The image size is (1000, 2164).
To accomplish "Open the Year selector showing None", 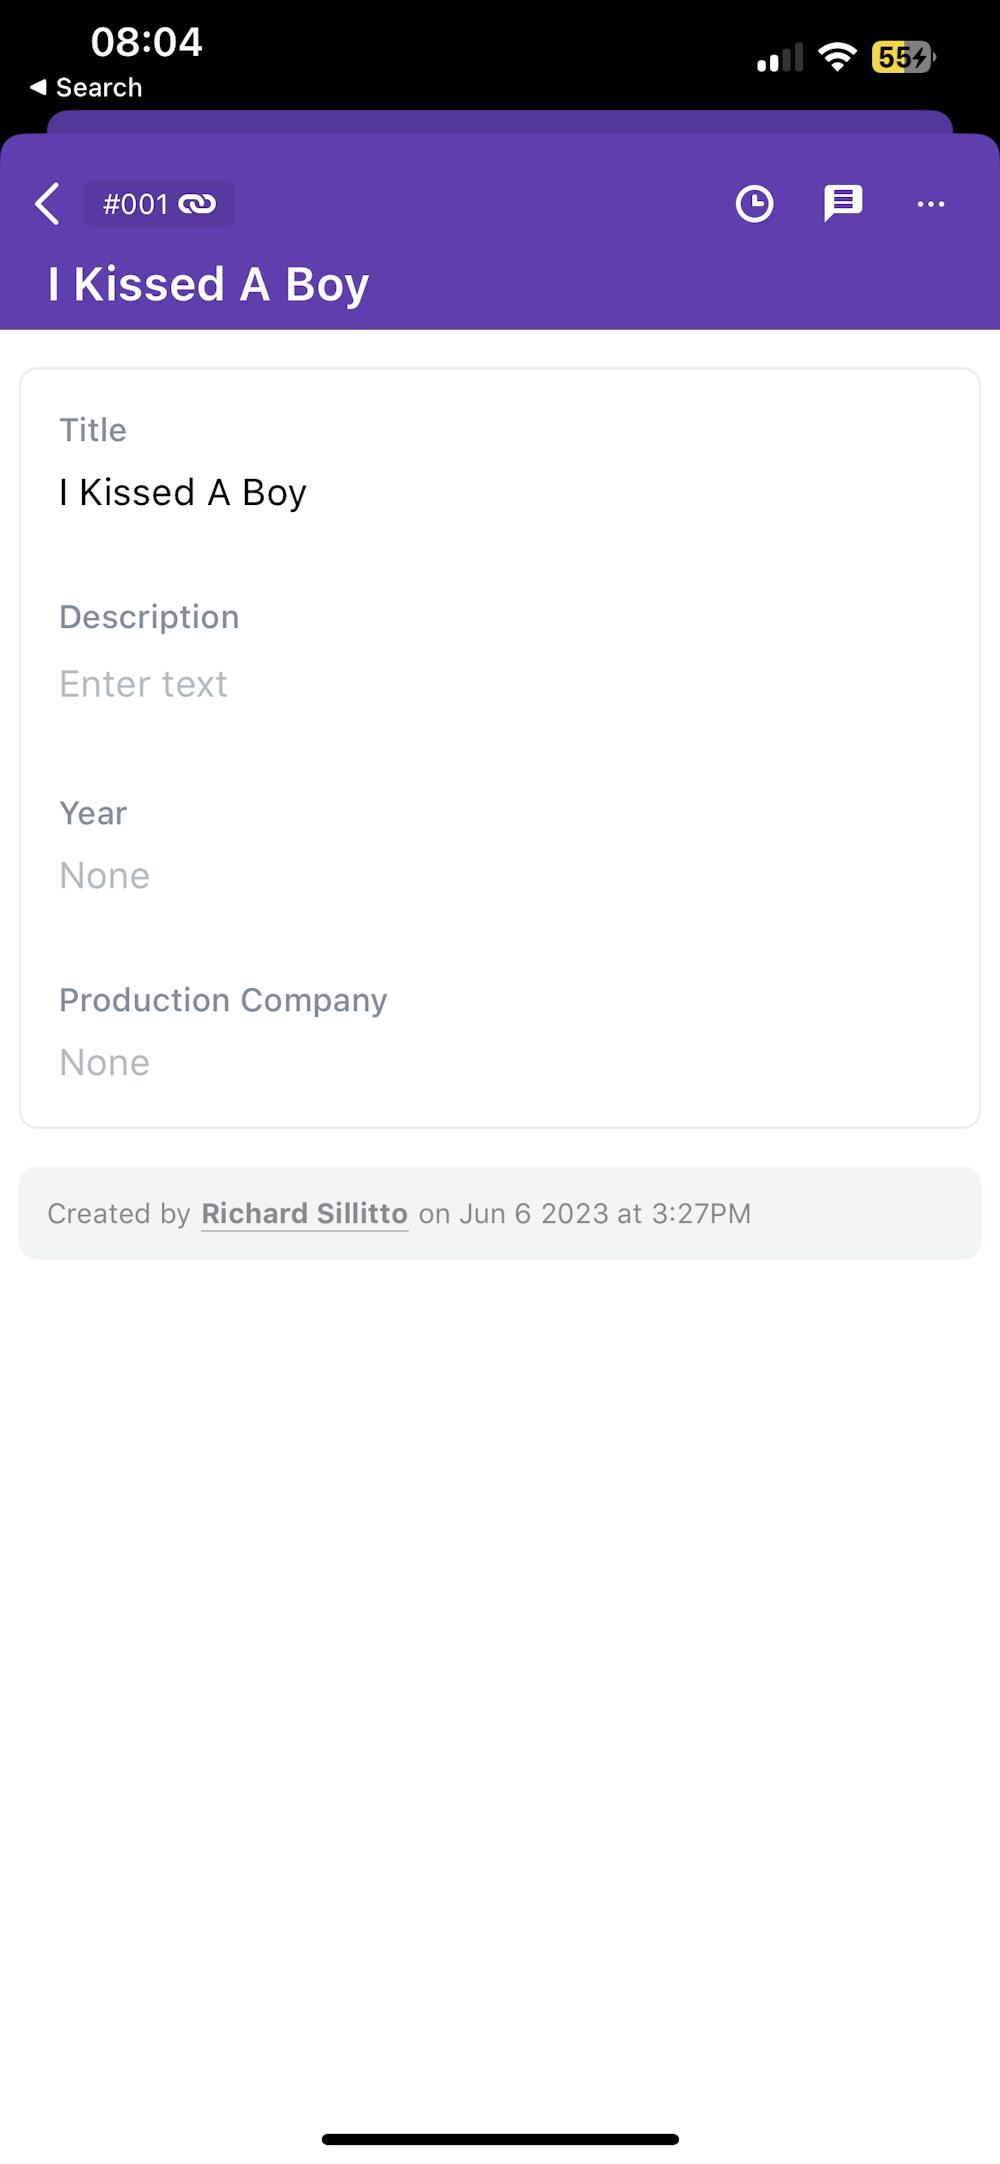I will (x=104, y=876).
